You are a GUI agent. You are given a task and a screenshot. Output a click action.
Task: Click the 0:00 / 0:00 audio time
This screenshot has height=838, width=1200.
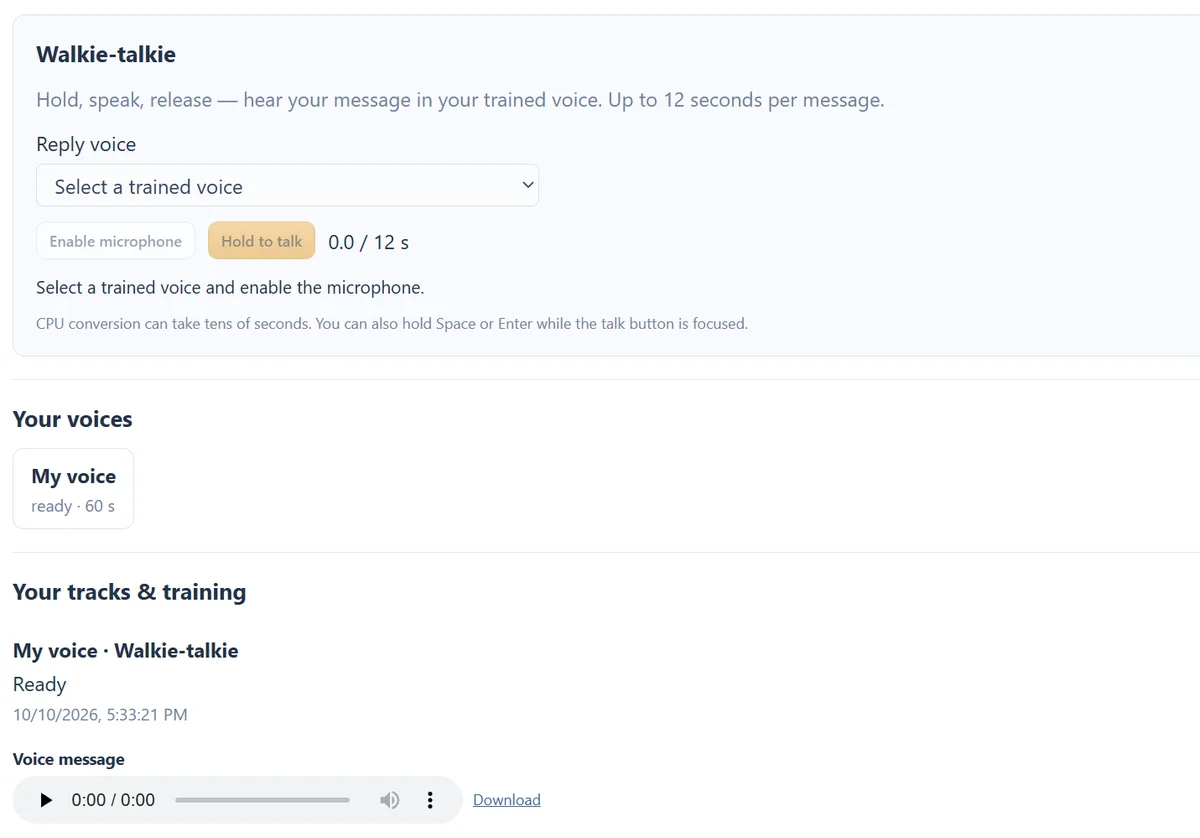pos(113,800)
